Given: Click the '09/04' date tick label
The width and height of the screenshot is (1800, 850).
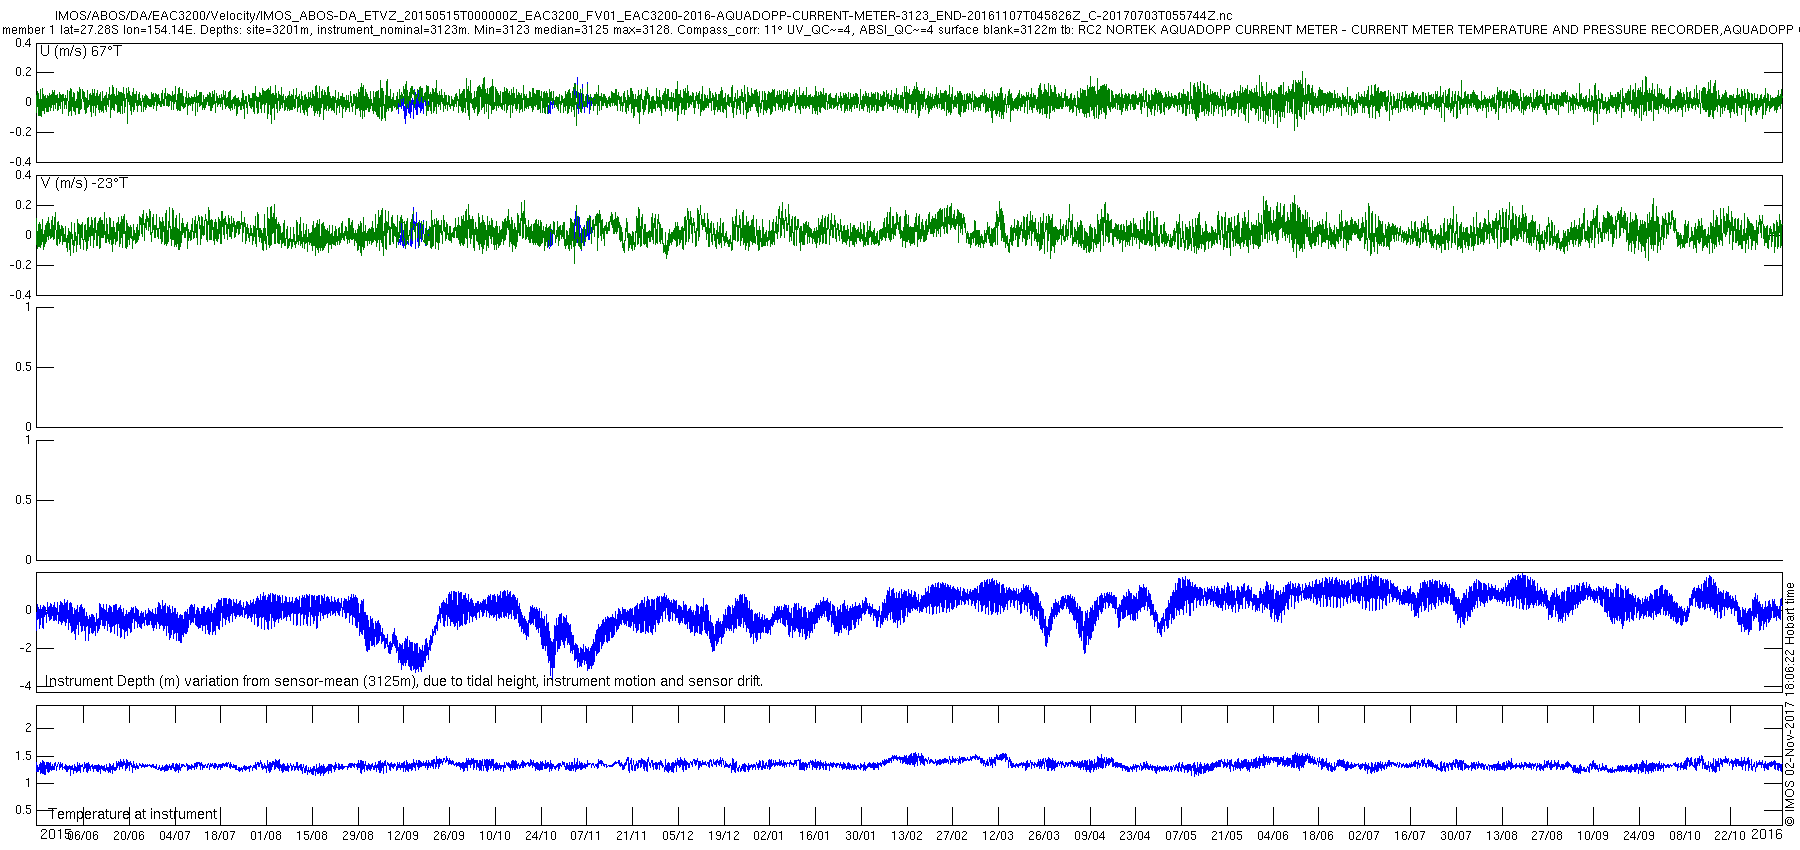Looking at the screenshot, I should pyautogui.click(x=1090, y=836).
